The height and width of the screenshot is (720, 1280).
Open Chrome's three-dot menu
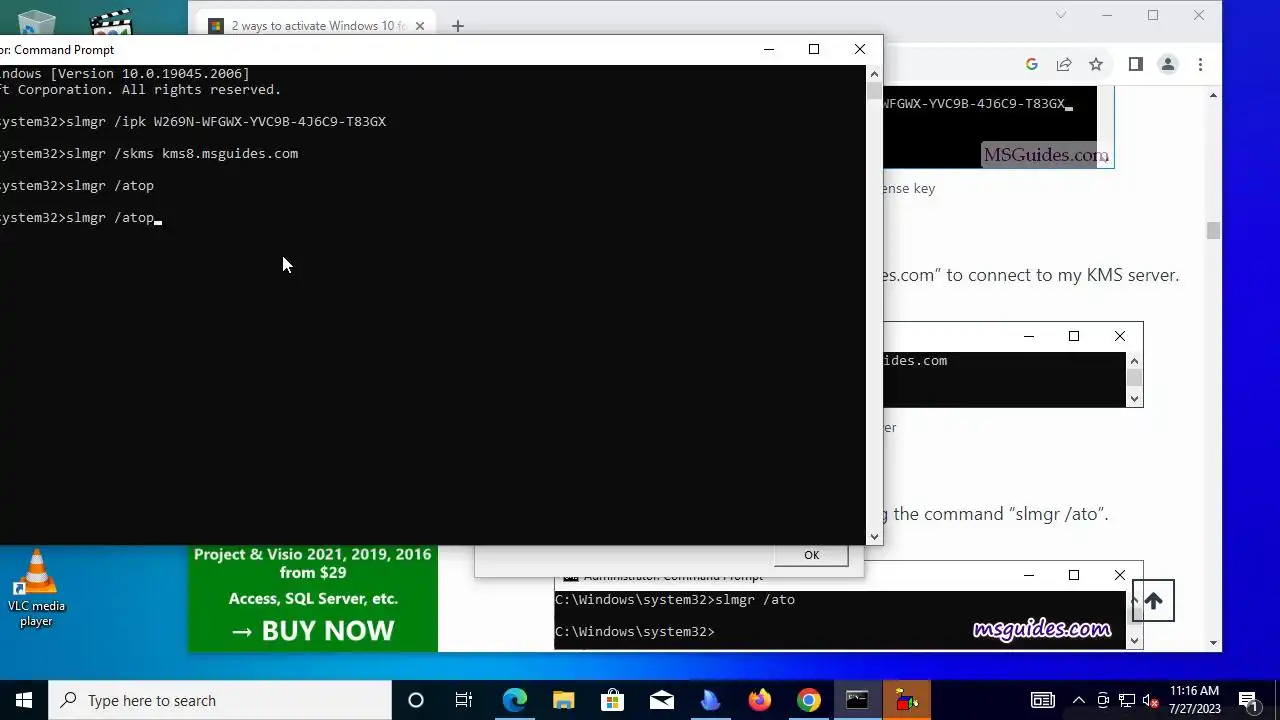(1200, 64)
